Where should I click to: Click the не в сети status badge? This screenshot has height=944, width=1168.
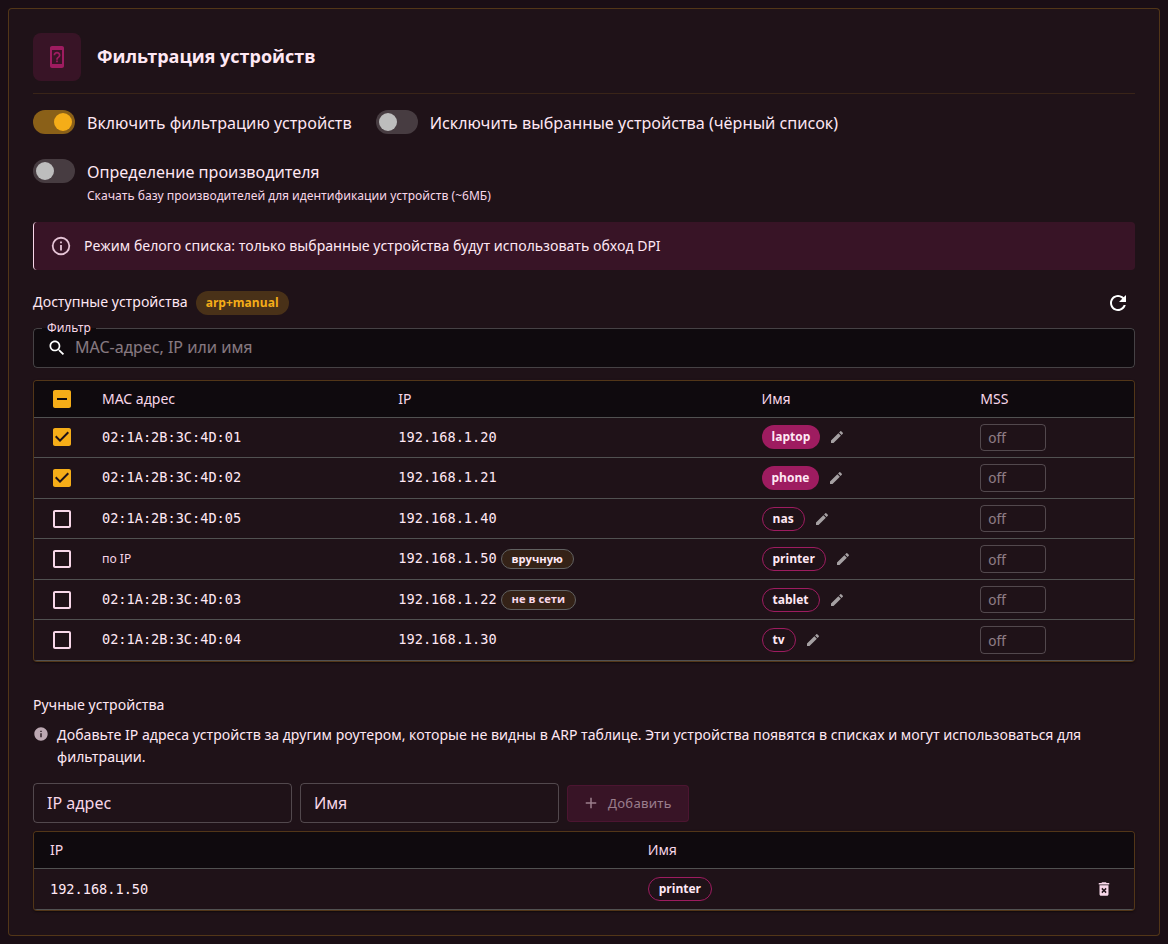pyautogui.click(x=538, y=600)
